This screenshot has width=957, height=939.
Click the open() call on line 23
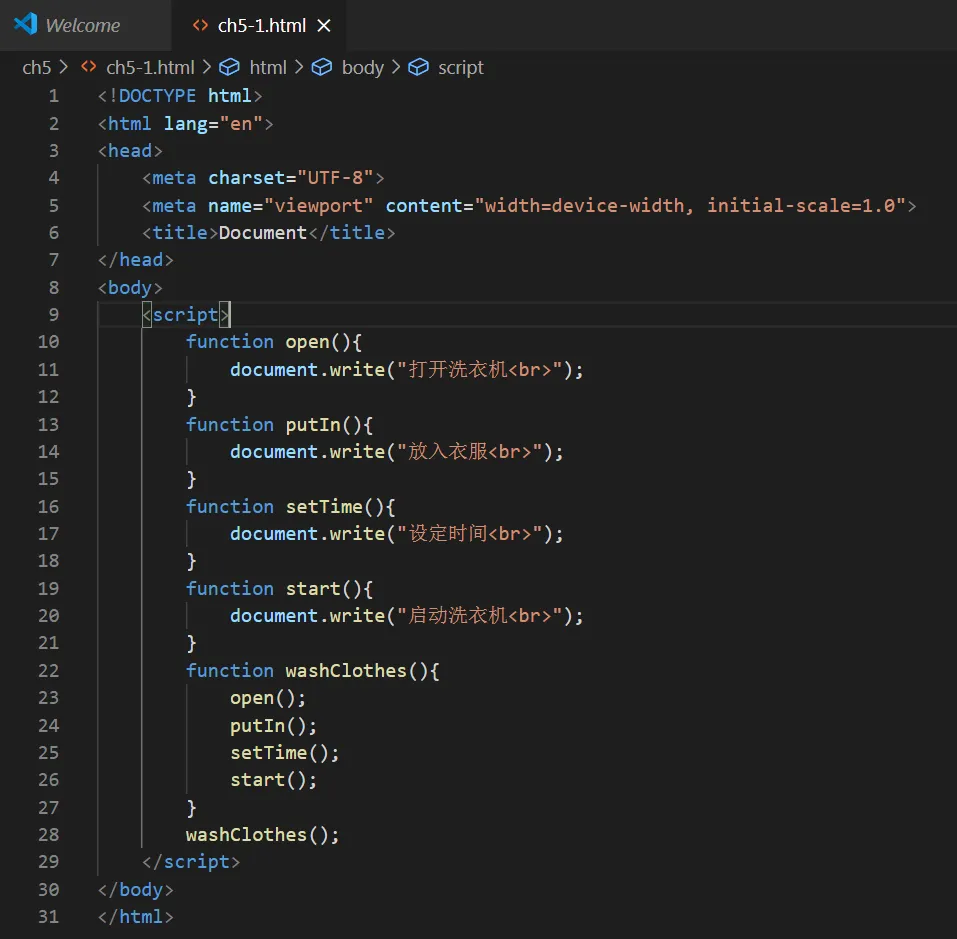[267, 698]
